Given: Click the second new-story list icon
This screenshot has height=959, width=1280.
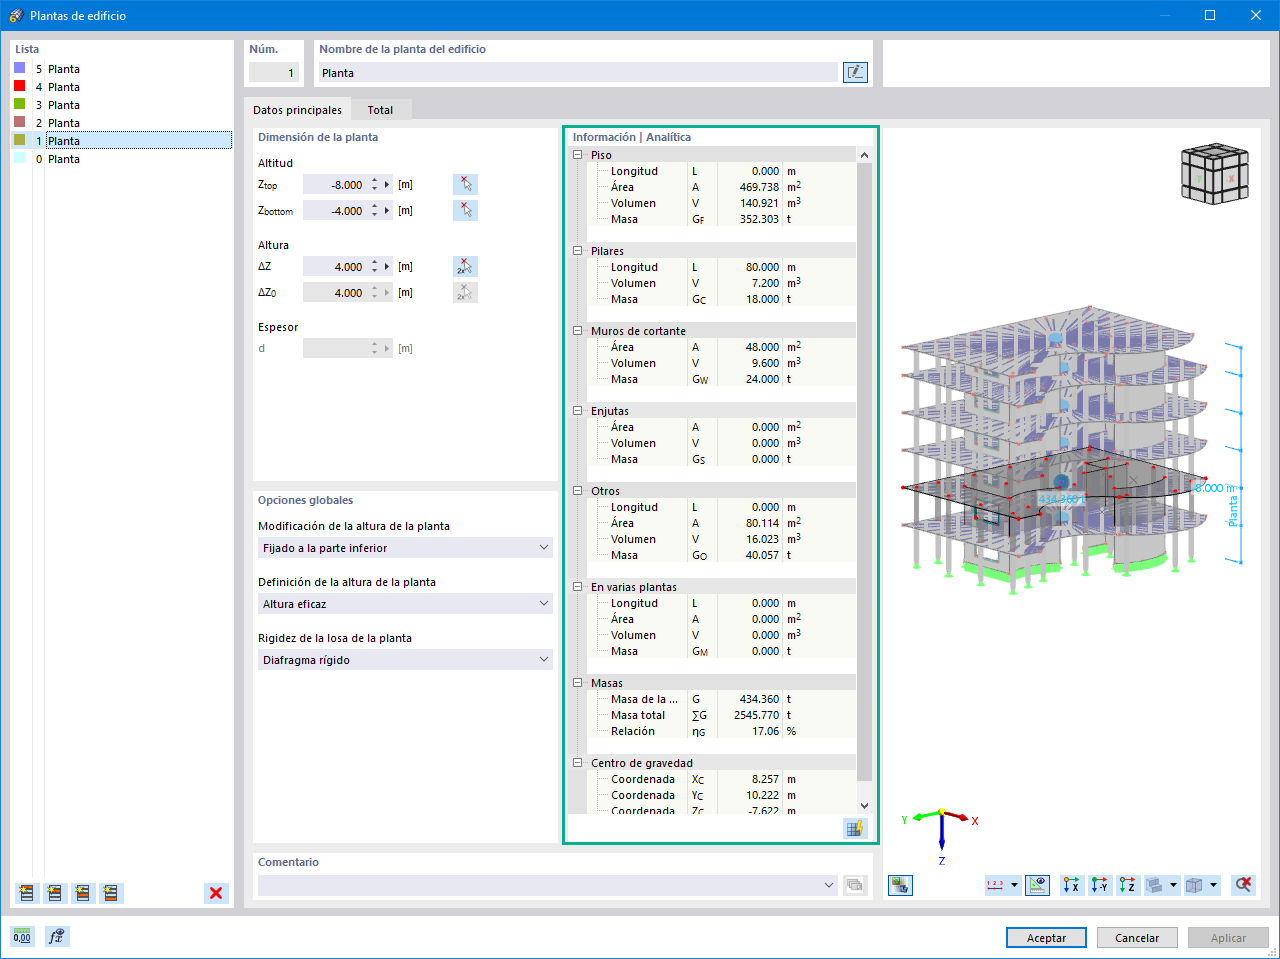Looking at the screenshot, I should tap(55, 893).
